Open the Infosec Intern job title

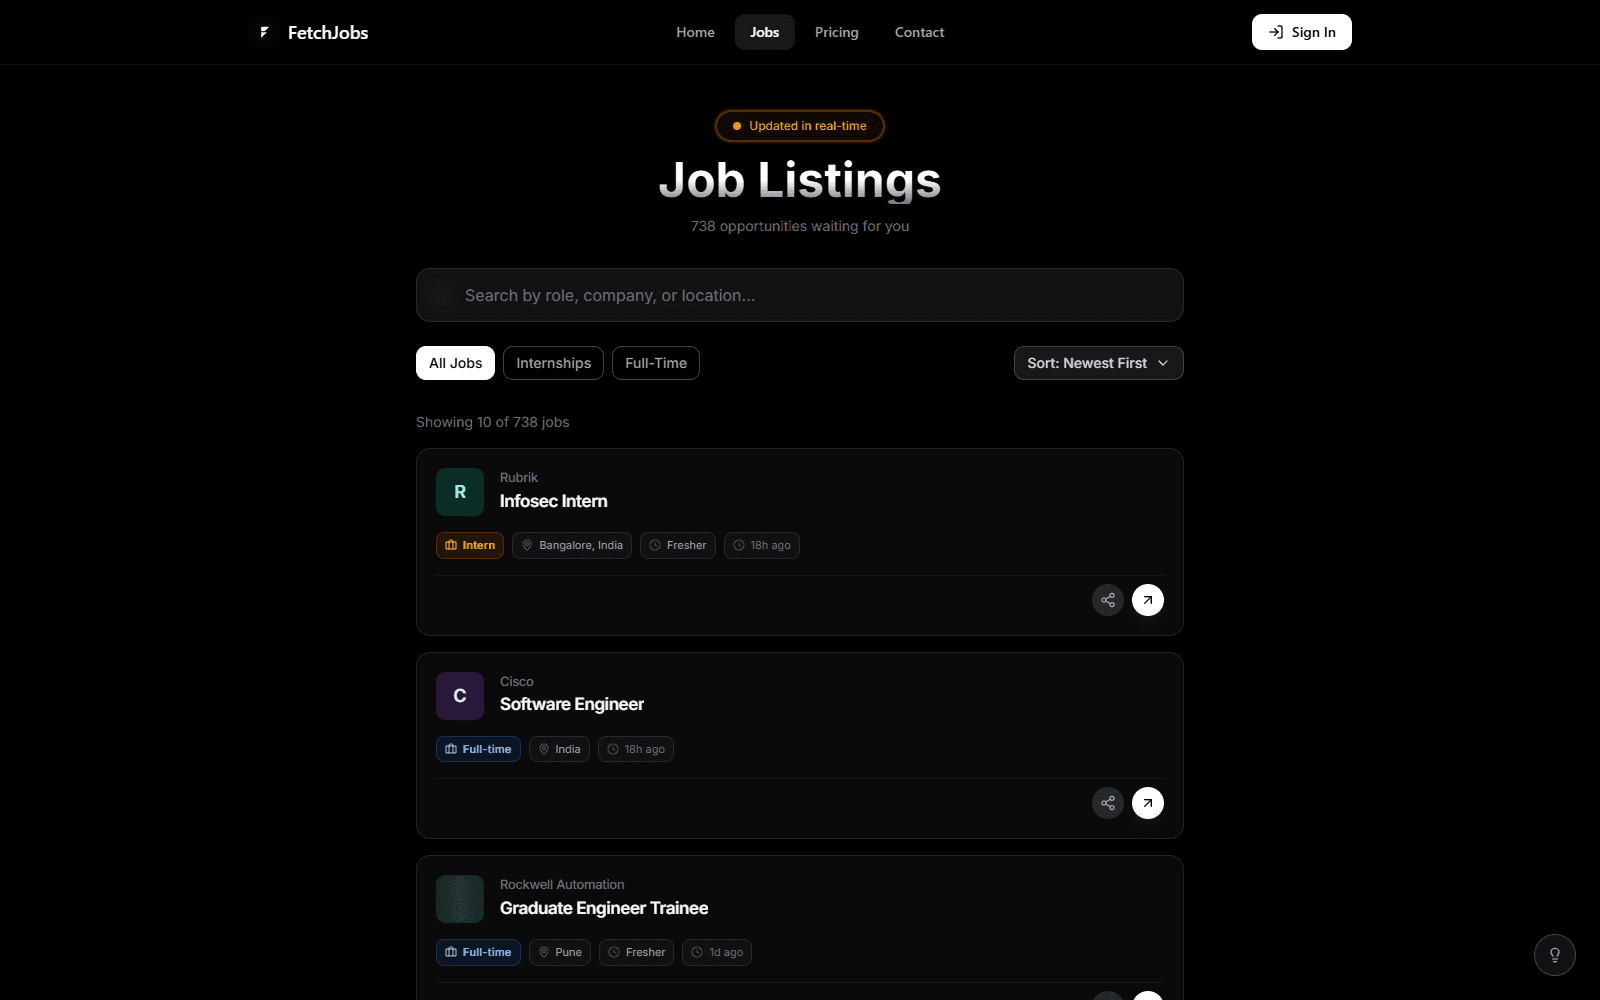click(554, 501)
